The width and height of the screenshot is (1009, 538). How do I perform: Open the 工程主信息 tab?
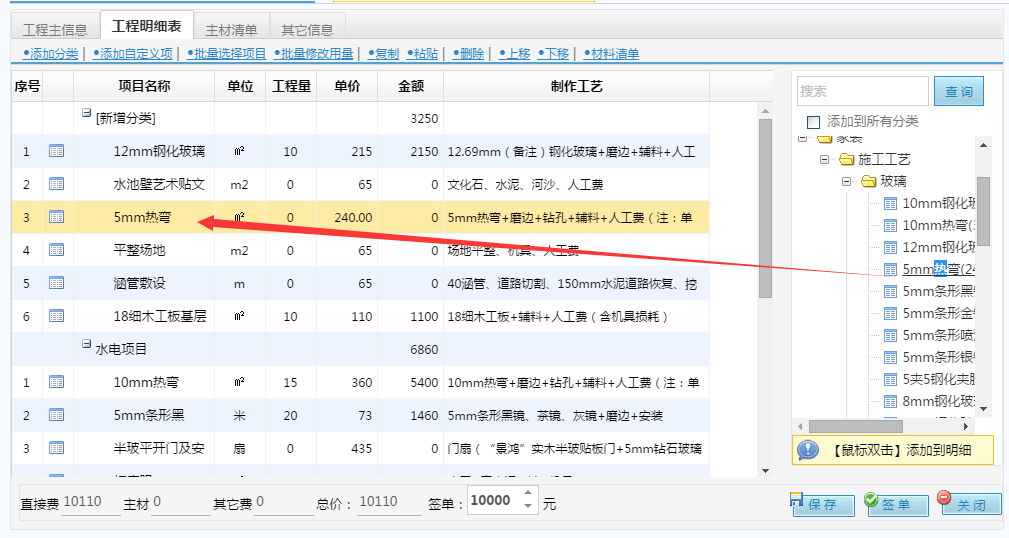(x=55, y=29)
